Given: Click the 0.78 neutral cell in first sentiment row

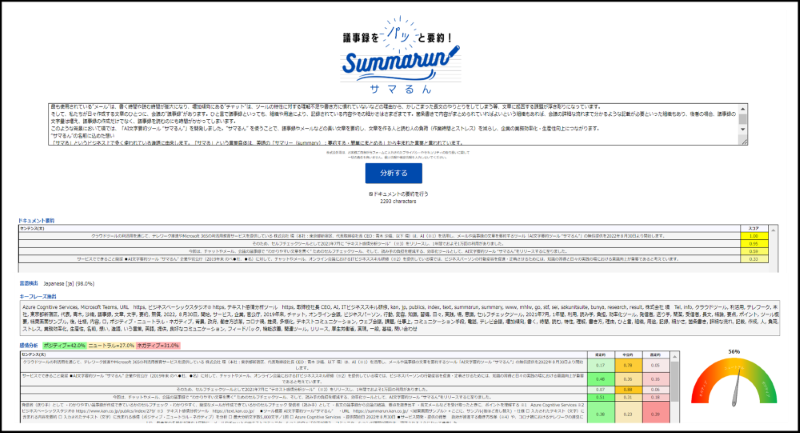Looking at the screenshot, I should (x=628, y=365).
